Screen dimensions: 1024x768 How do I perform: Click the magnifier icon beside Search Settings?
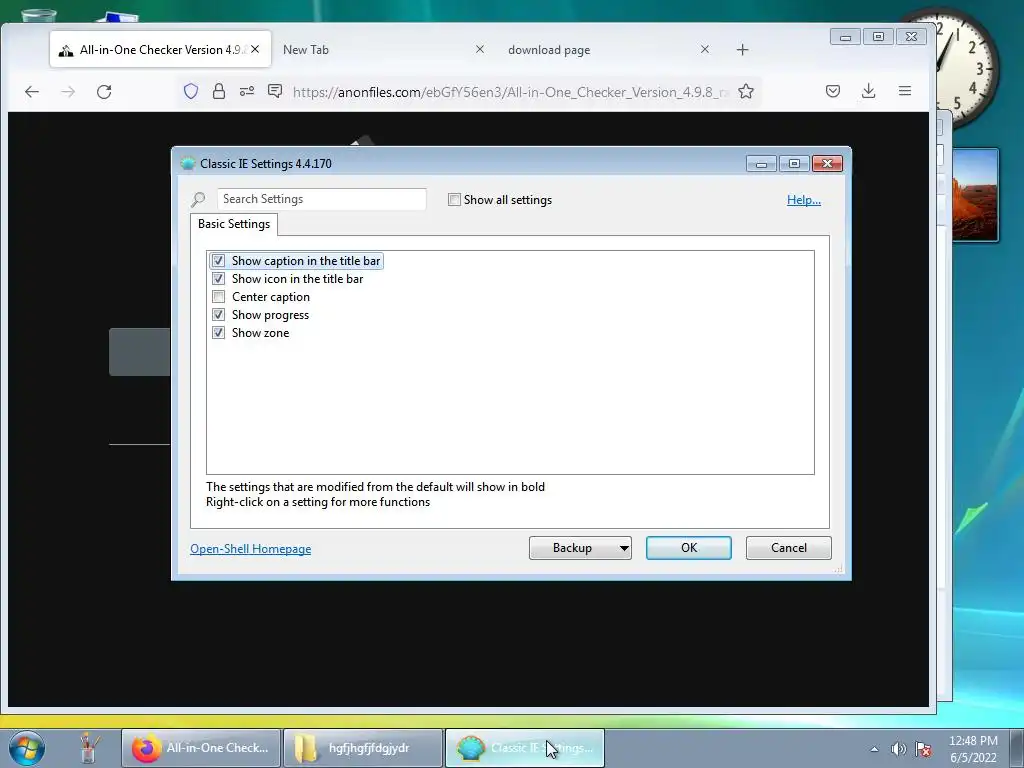point(198,199)
